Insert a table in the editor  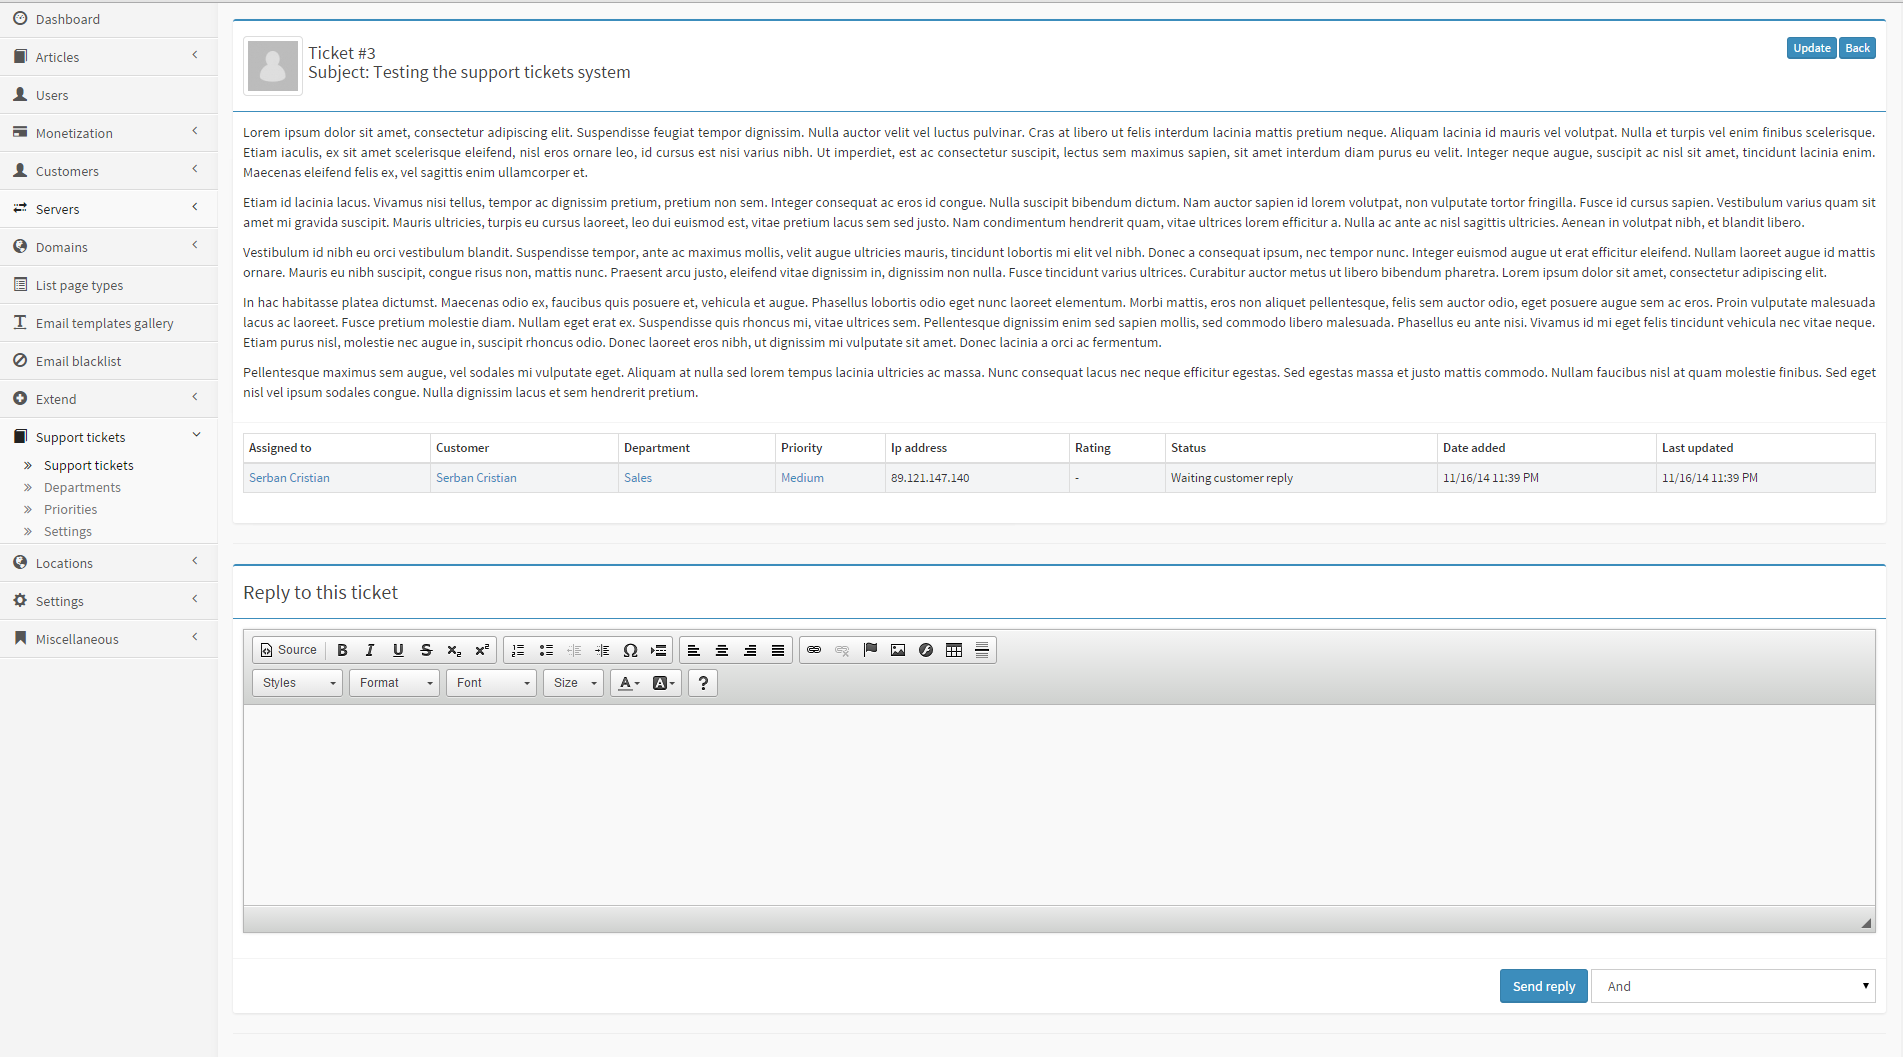point(954,650)
